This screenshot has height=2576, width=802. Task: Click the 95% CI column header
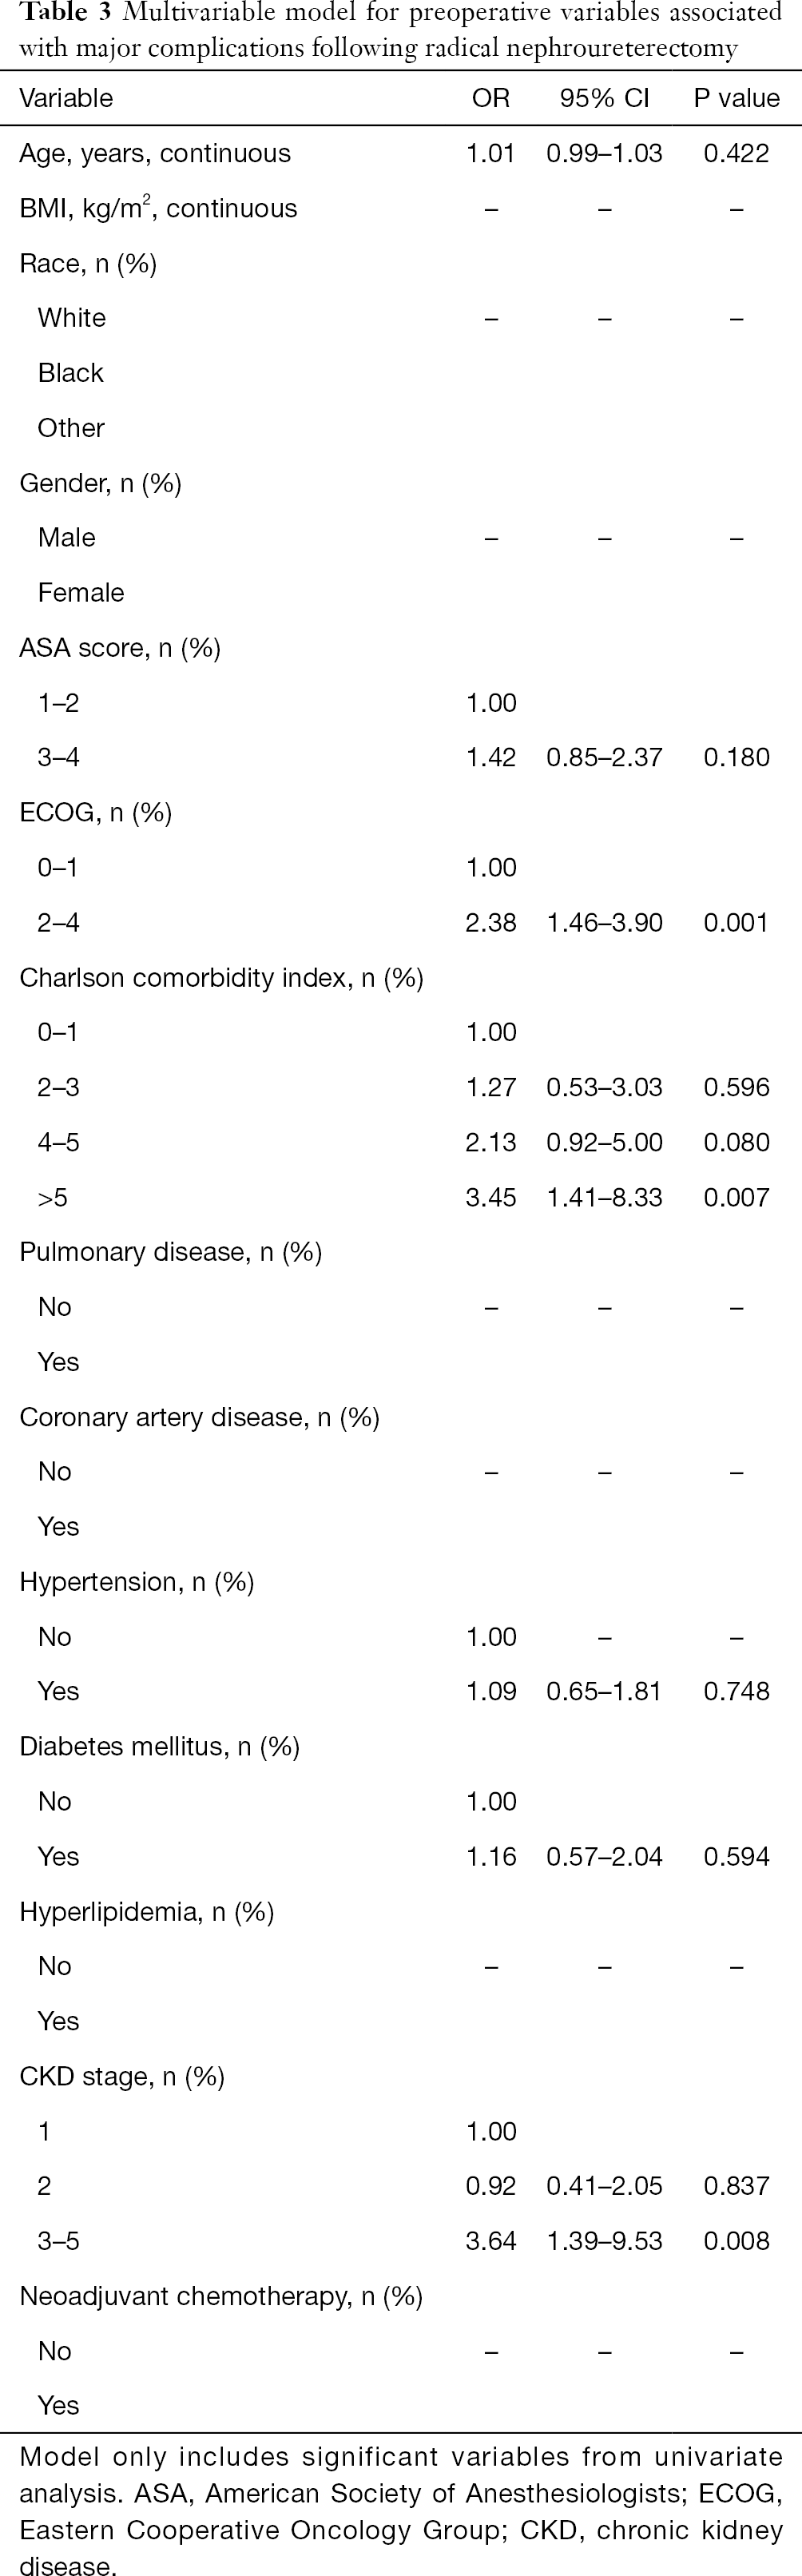pos(604,98)
